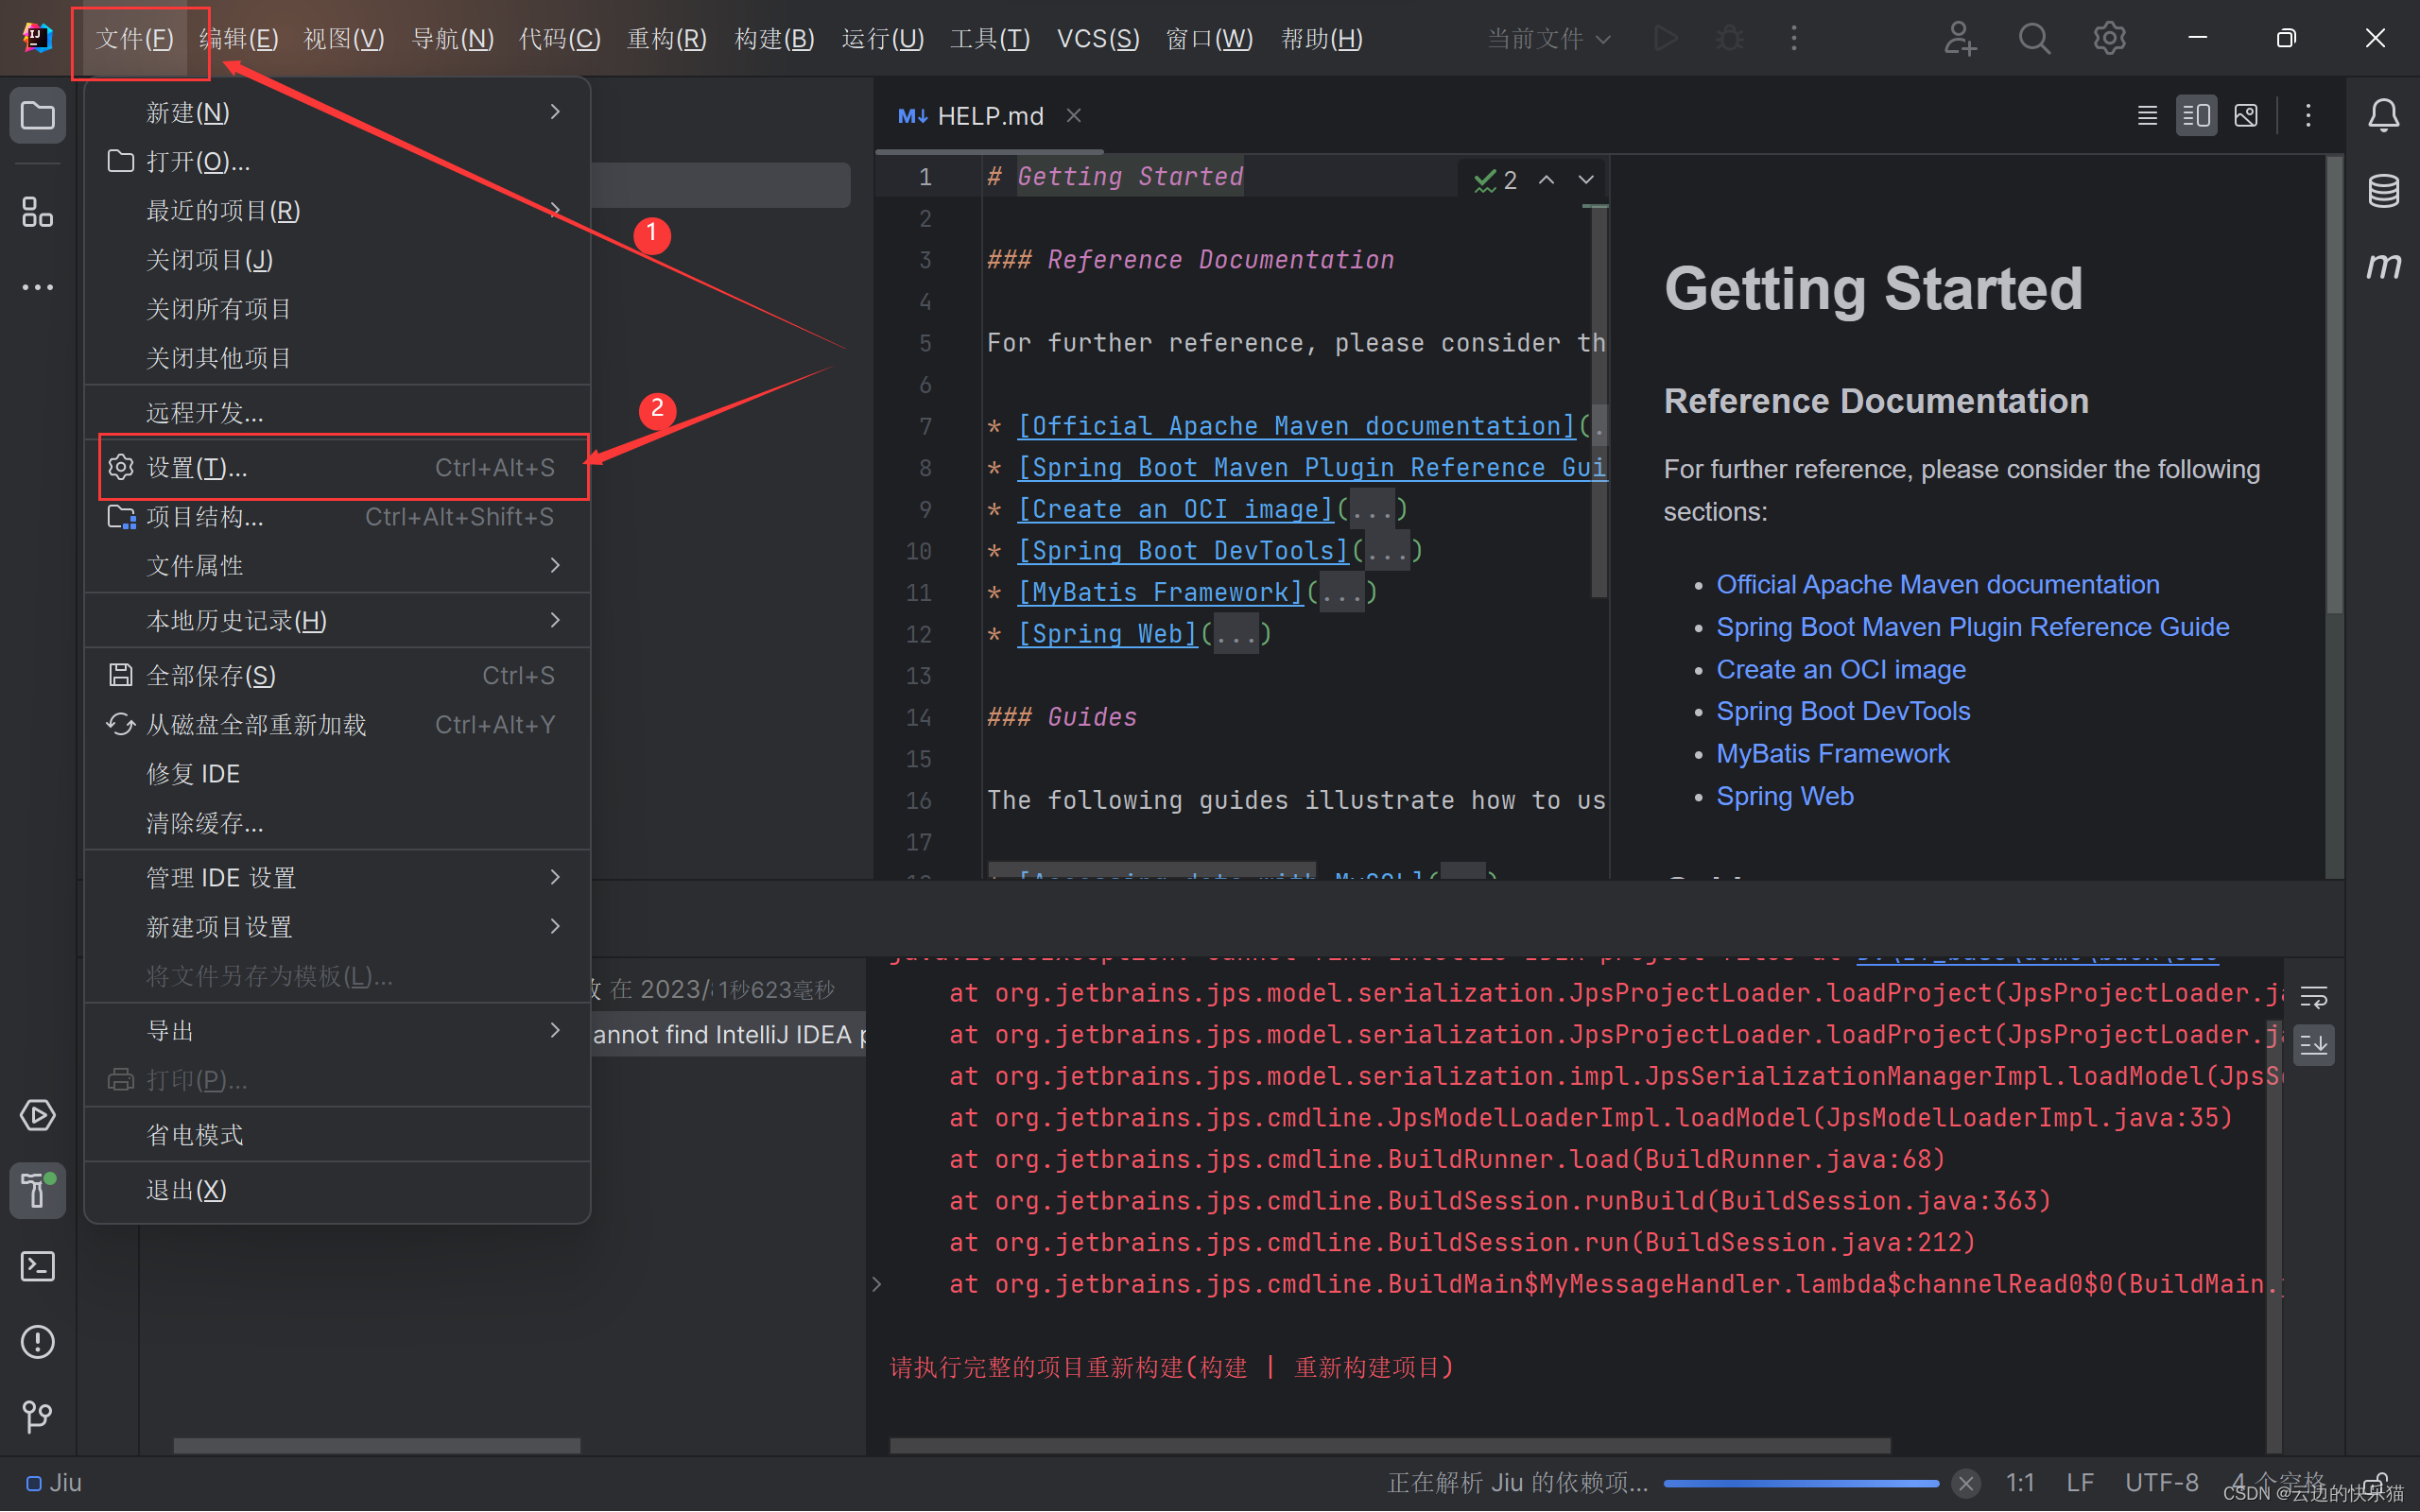Open the Build hammer tool window

click(38, 1190)
